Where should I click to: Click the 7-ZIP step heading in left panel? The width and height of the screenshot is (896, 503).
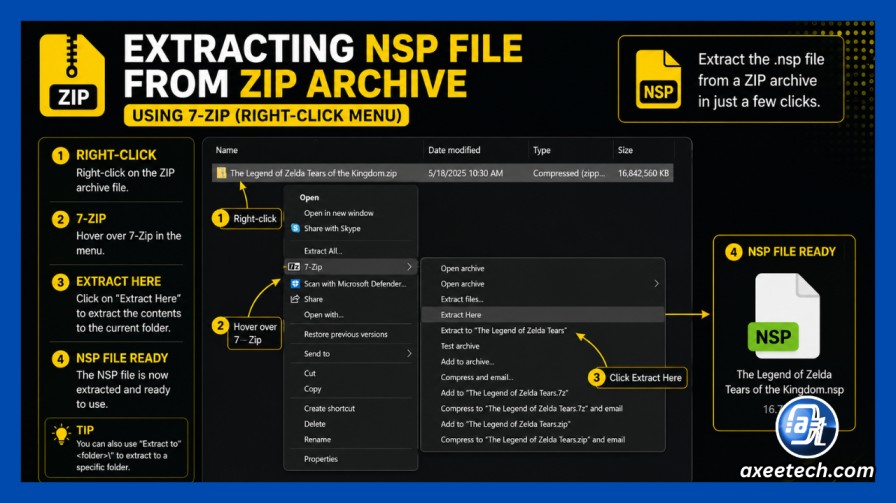point(91,218)
